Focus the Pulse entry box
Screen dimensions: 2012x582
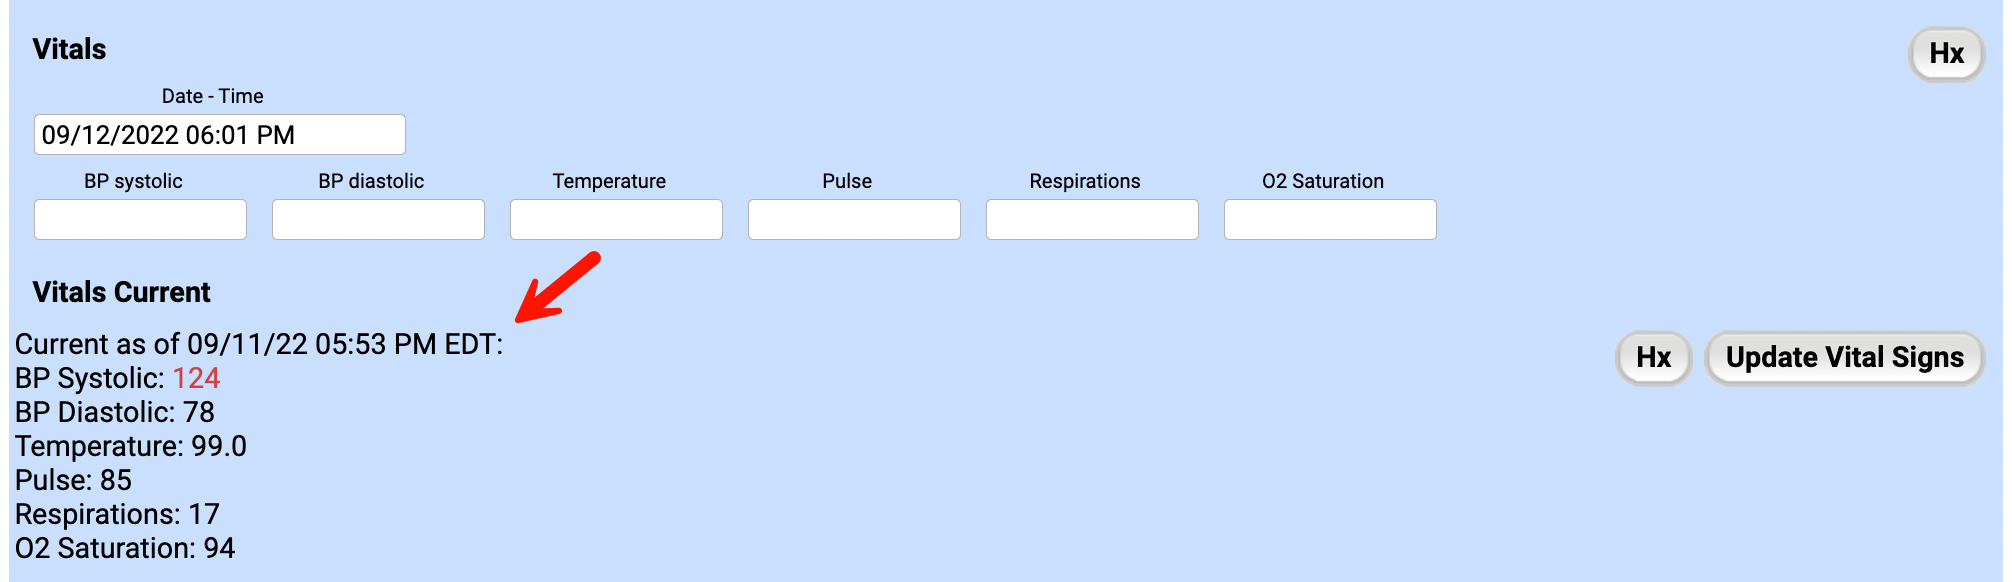point(854,220)
